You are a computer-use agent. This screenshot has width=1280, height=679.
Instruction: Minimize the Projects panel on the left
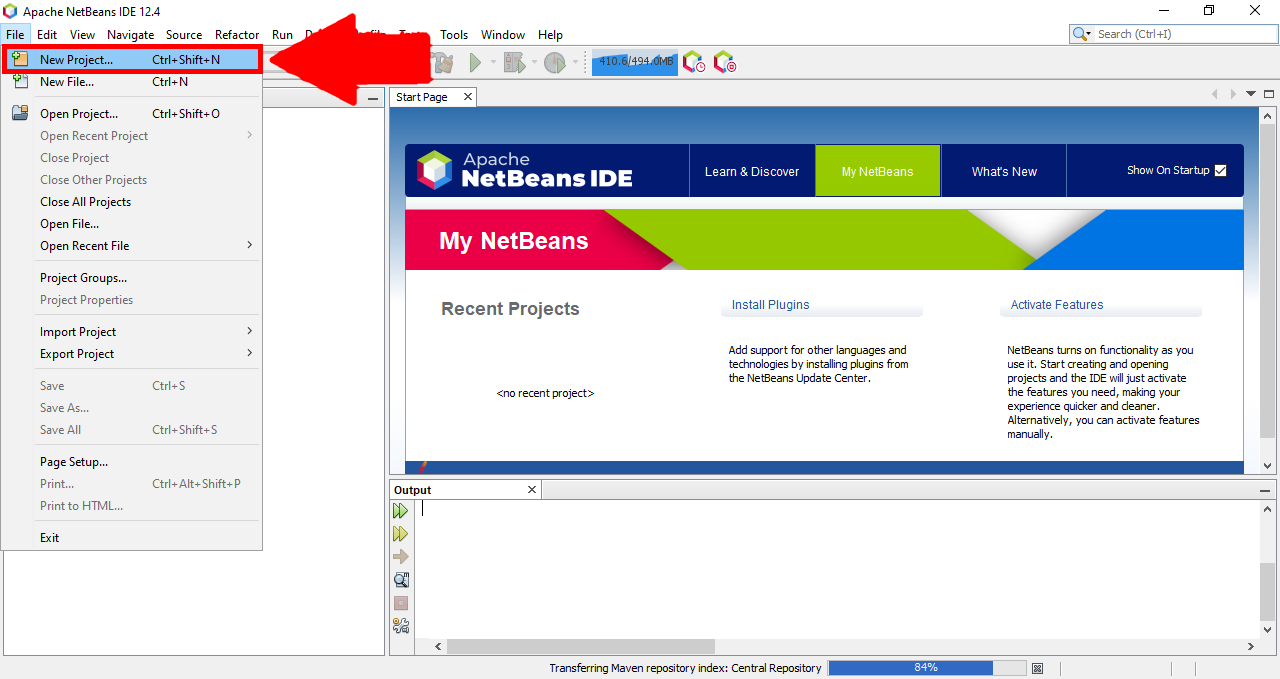pyautogui.click(x=373, y=98)
